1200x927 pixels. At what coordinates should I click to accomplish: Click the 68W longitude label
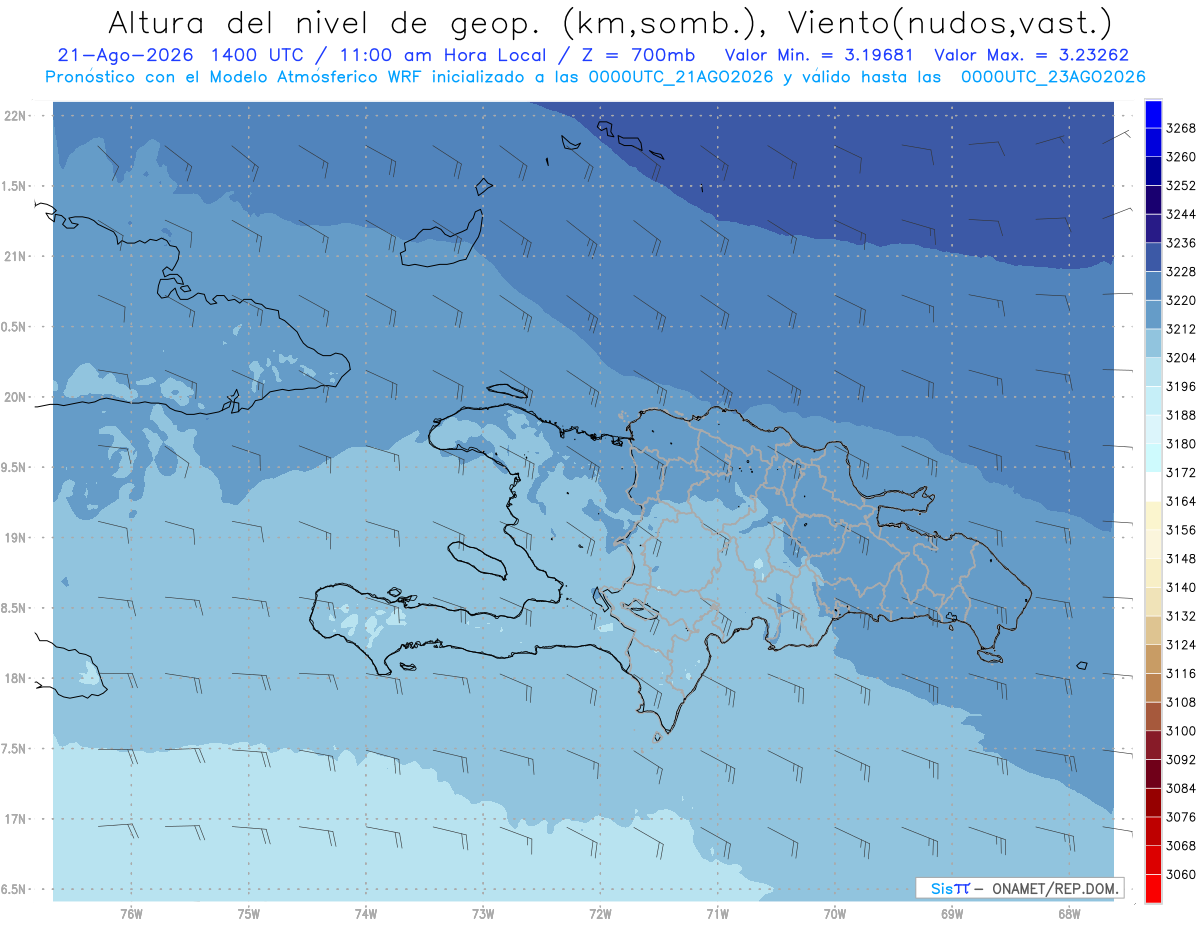click(x=1069, y=913)
